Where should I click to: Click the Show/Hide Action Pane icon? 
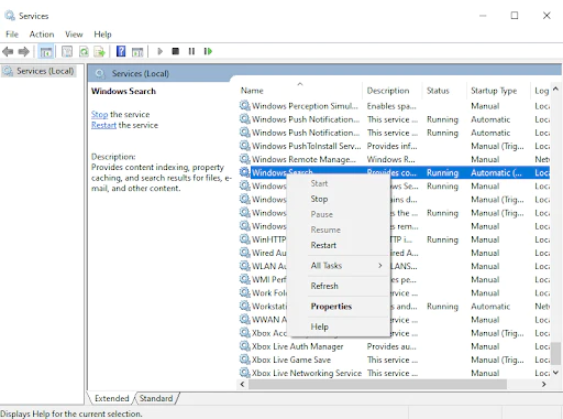137,52
